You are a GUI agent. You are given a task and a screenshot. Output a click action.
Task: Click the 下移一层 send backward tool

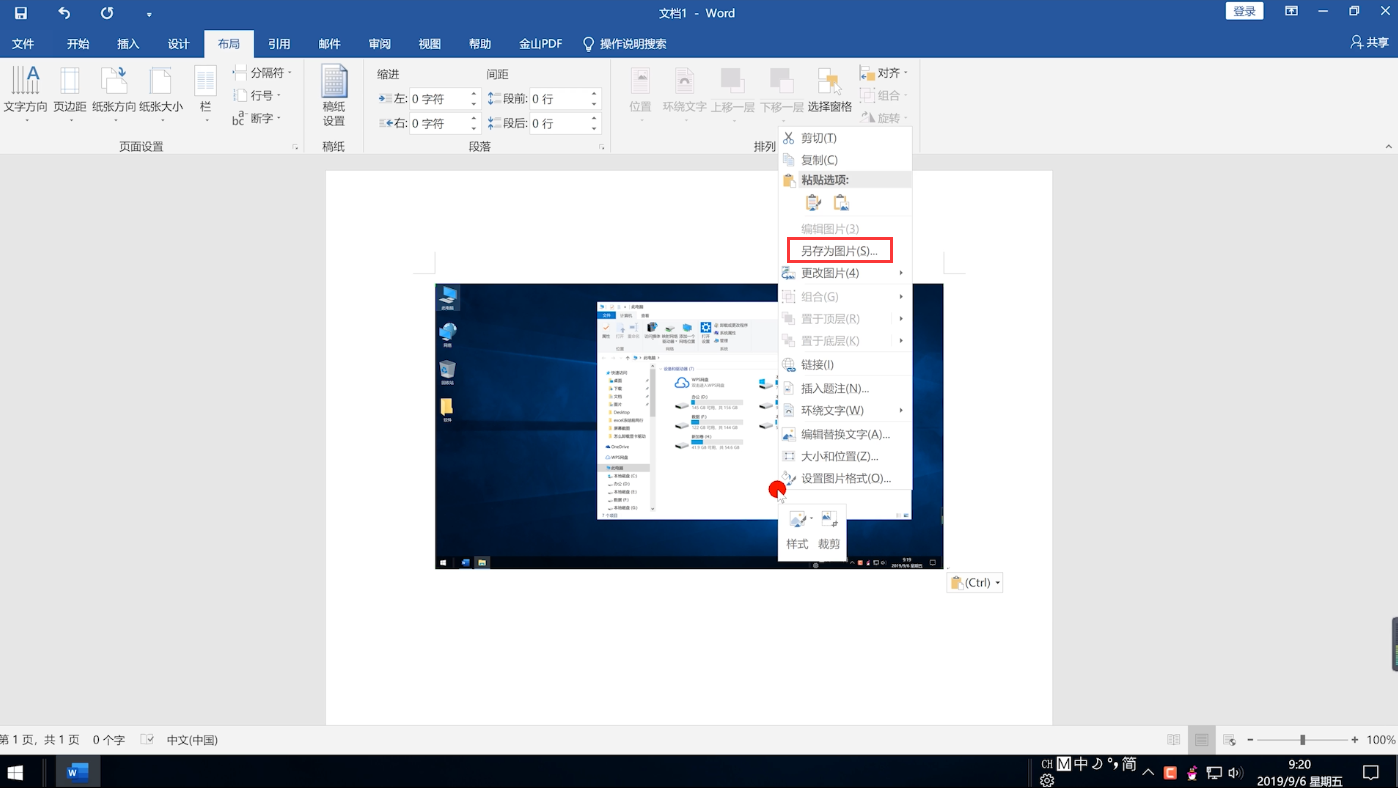point(782,95)
